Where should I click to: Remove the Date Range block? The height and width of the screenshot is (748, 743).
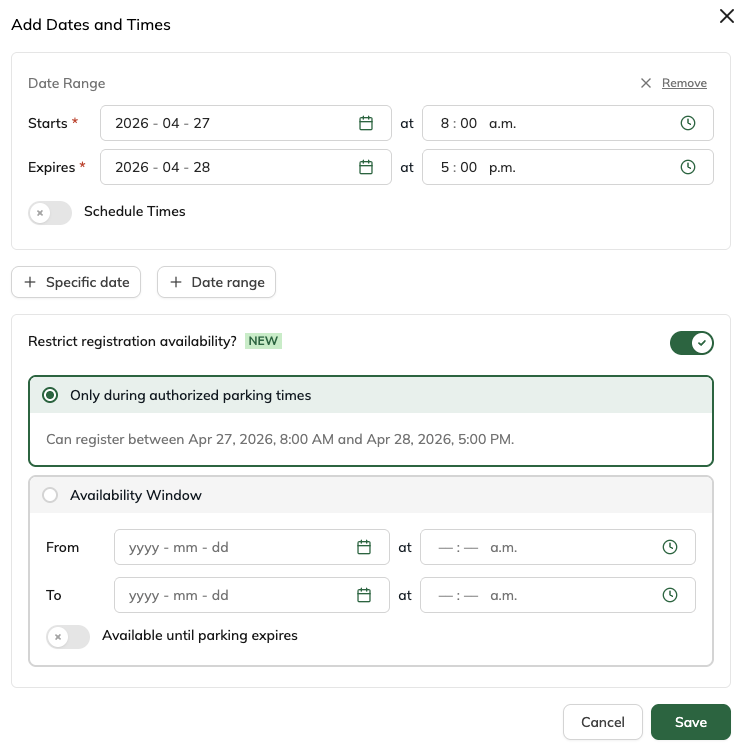tap(684, 83)
